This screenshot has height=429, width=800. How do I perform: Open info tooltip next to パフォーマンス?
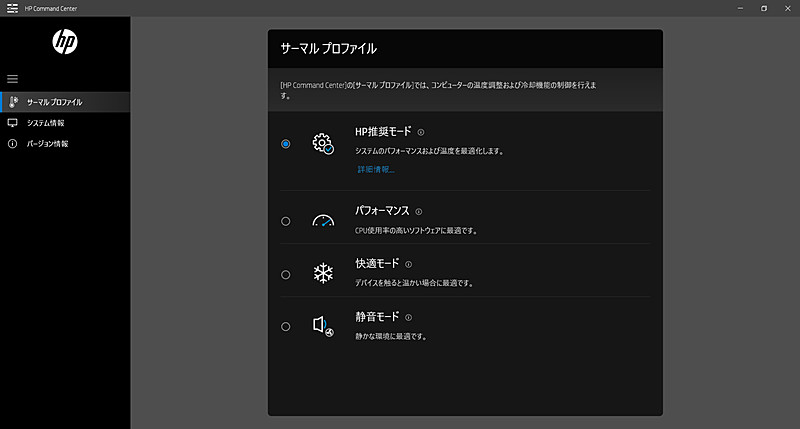pos(419,212)
